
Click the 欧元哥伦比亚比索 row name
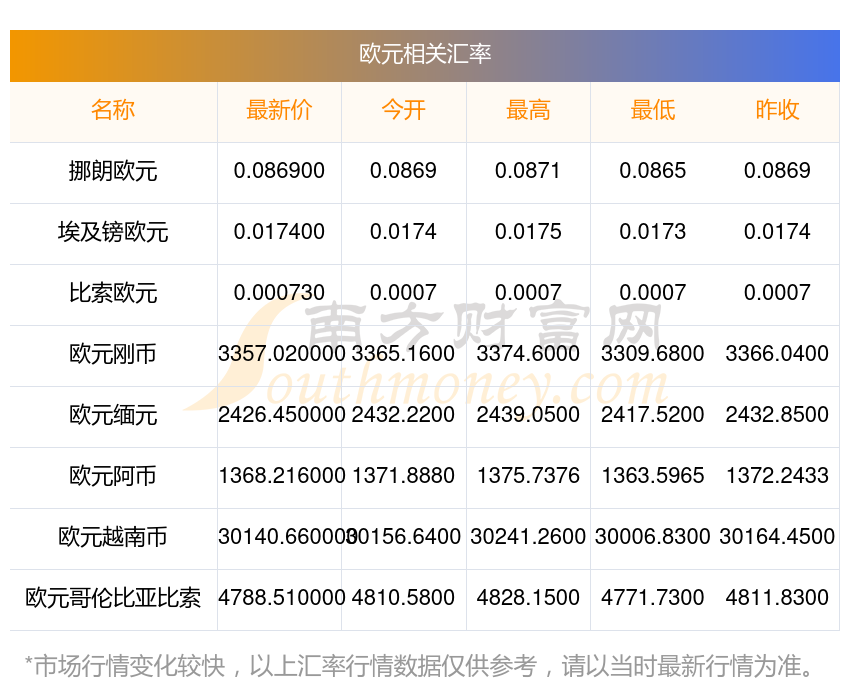pos(113,598)
